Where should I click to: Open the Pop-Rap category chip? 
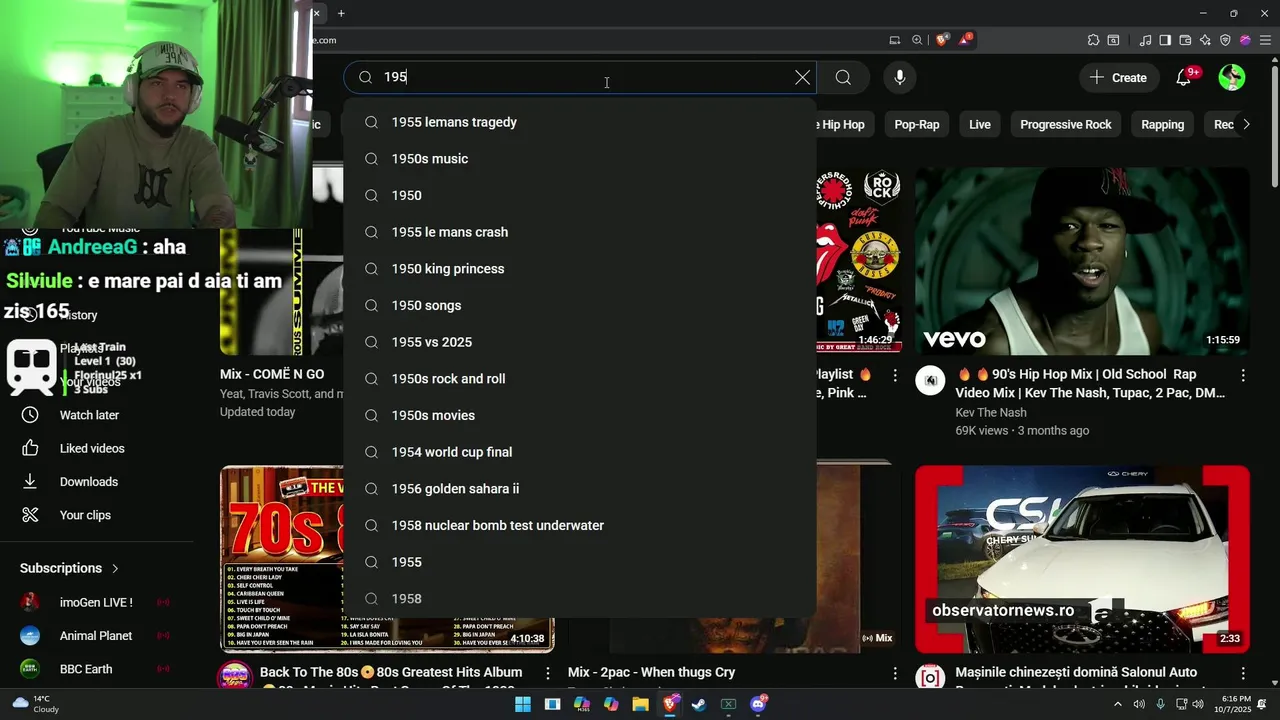[917, 125]
